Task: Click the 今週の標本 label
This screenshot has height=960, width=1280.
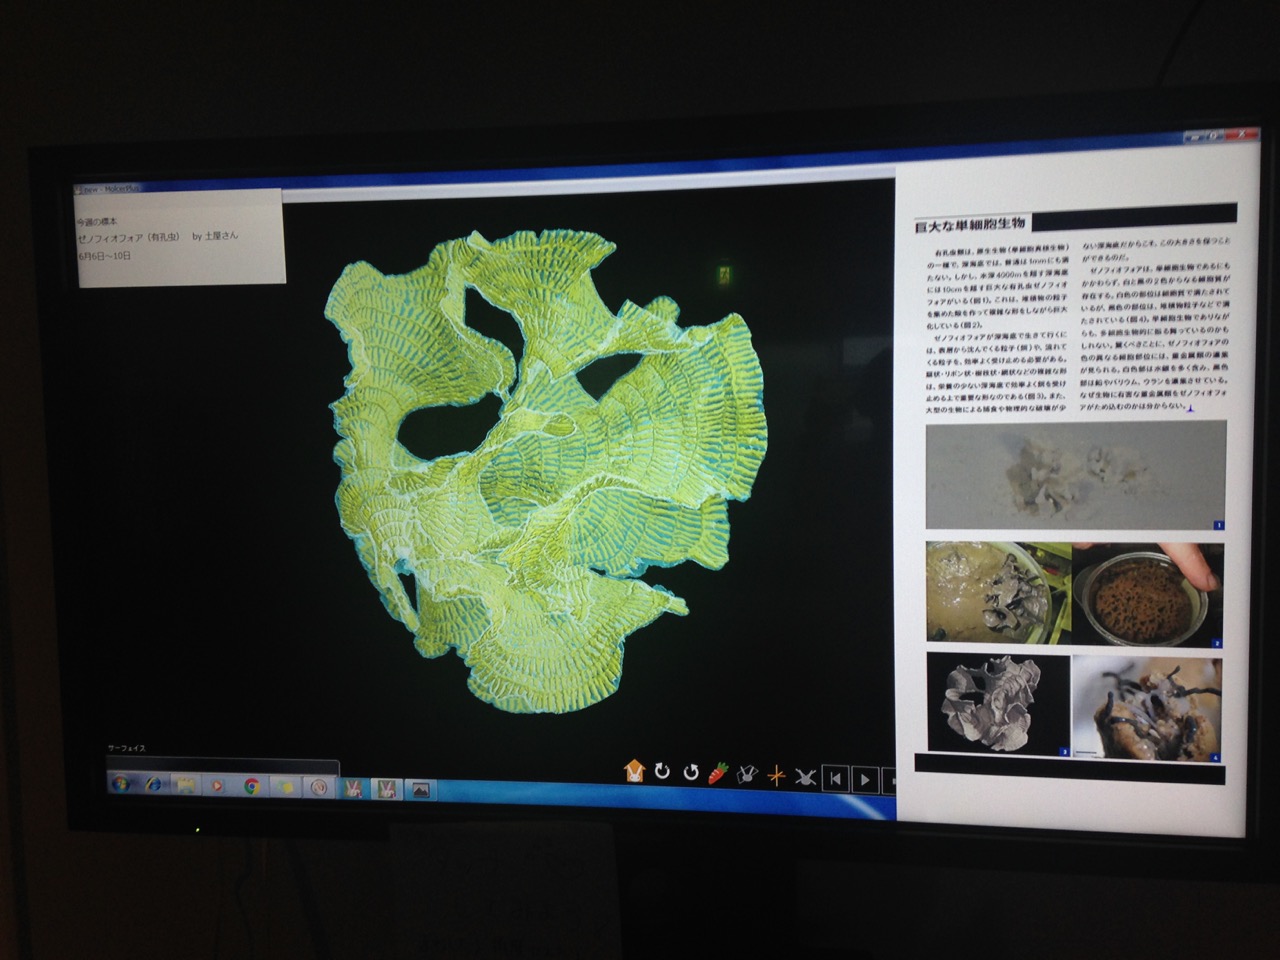Action: tap(96, 220)
